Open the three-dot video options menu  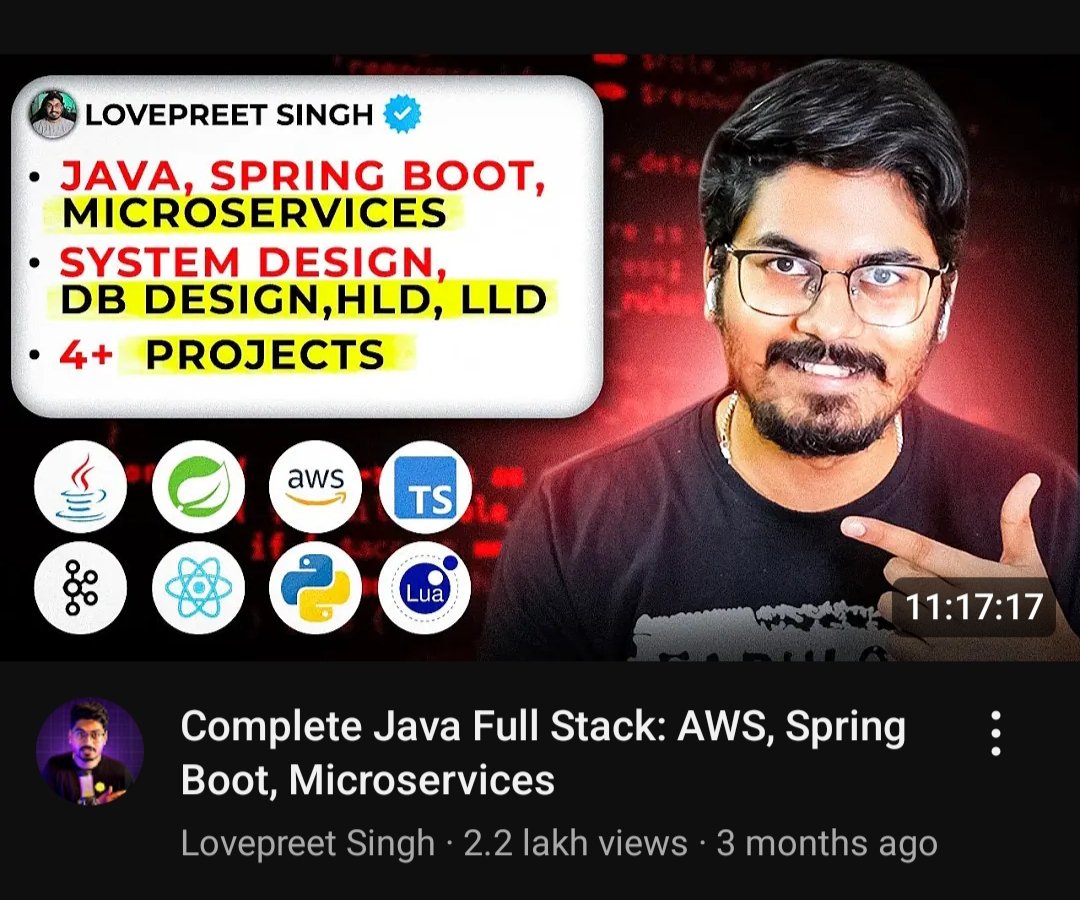tap(995, 733)
